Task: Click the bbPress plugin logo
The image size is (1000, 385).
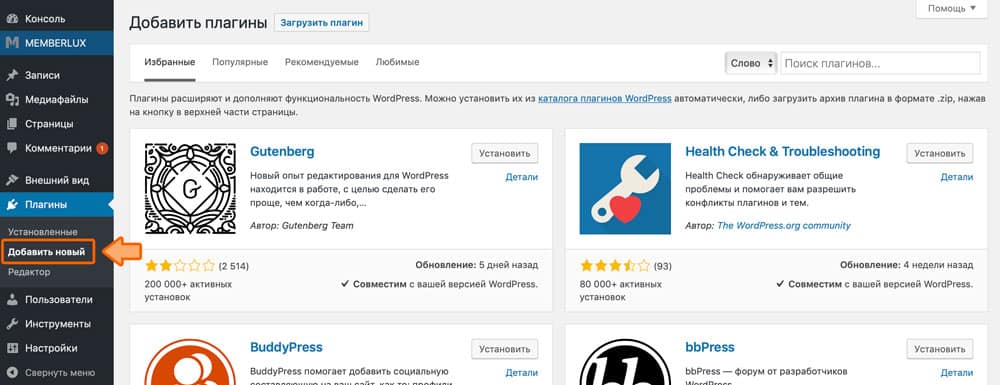Action: coord(625,362)
